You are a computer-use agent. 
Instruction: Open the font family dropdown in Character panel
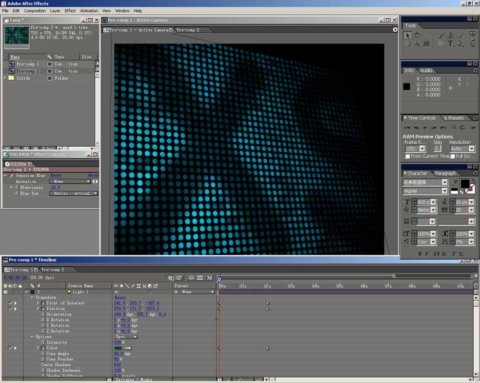(425, 182)
